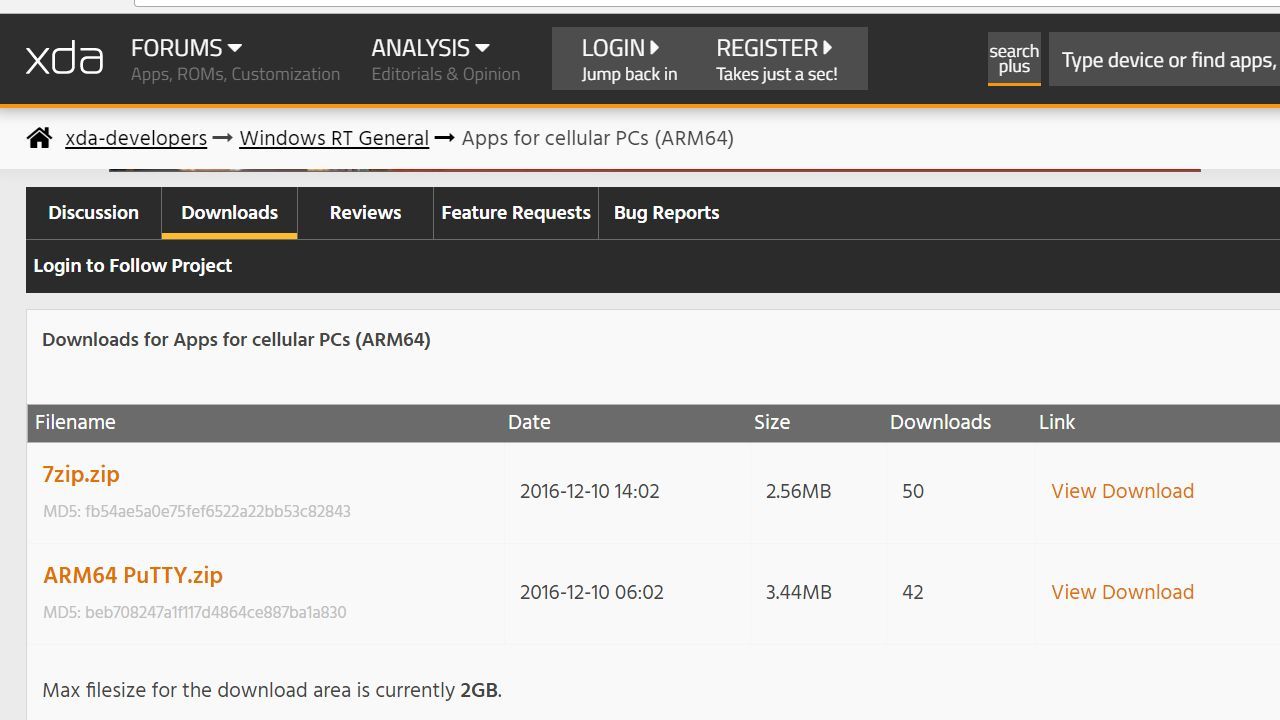Click the date 2016-12-10 06:02
This screenshot has height=720, width=1280.
coord(592,592)
